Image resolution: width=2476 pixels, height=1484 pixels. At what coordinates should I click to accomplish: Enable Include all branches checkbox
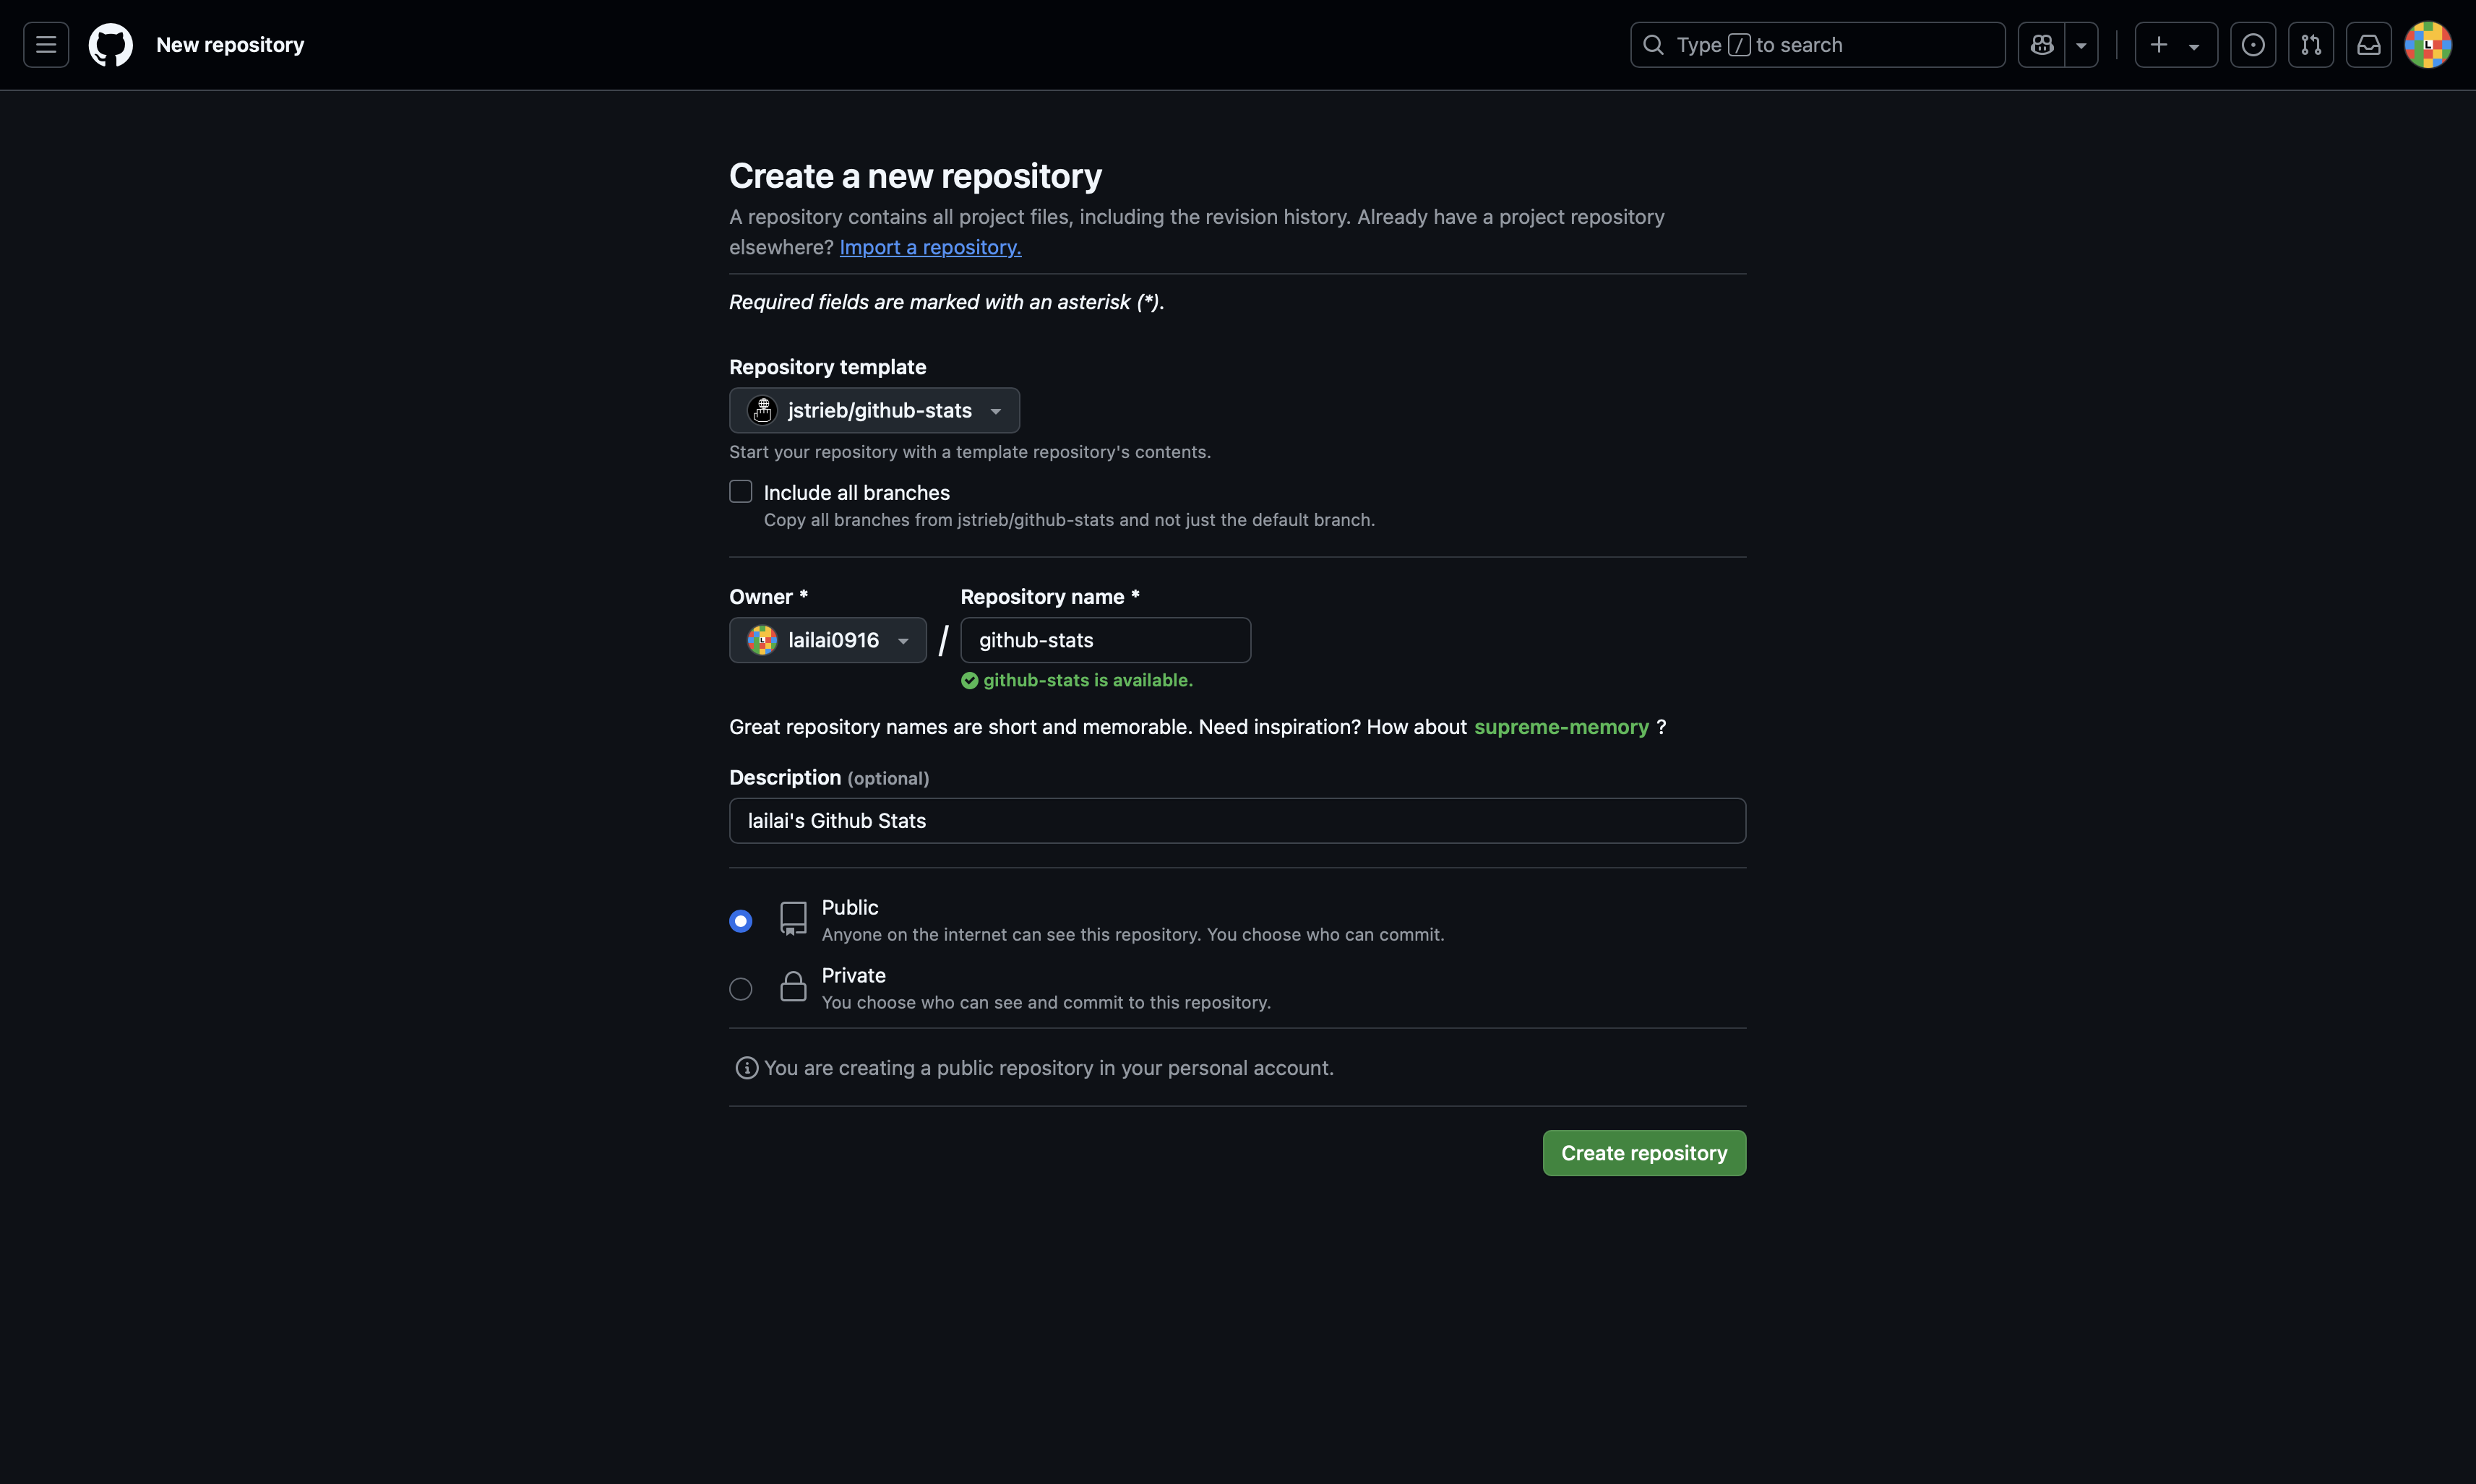coord(740,491)
